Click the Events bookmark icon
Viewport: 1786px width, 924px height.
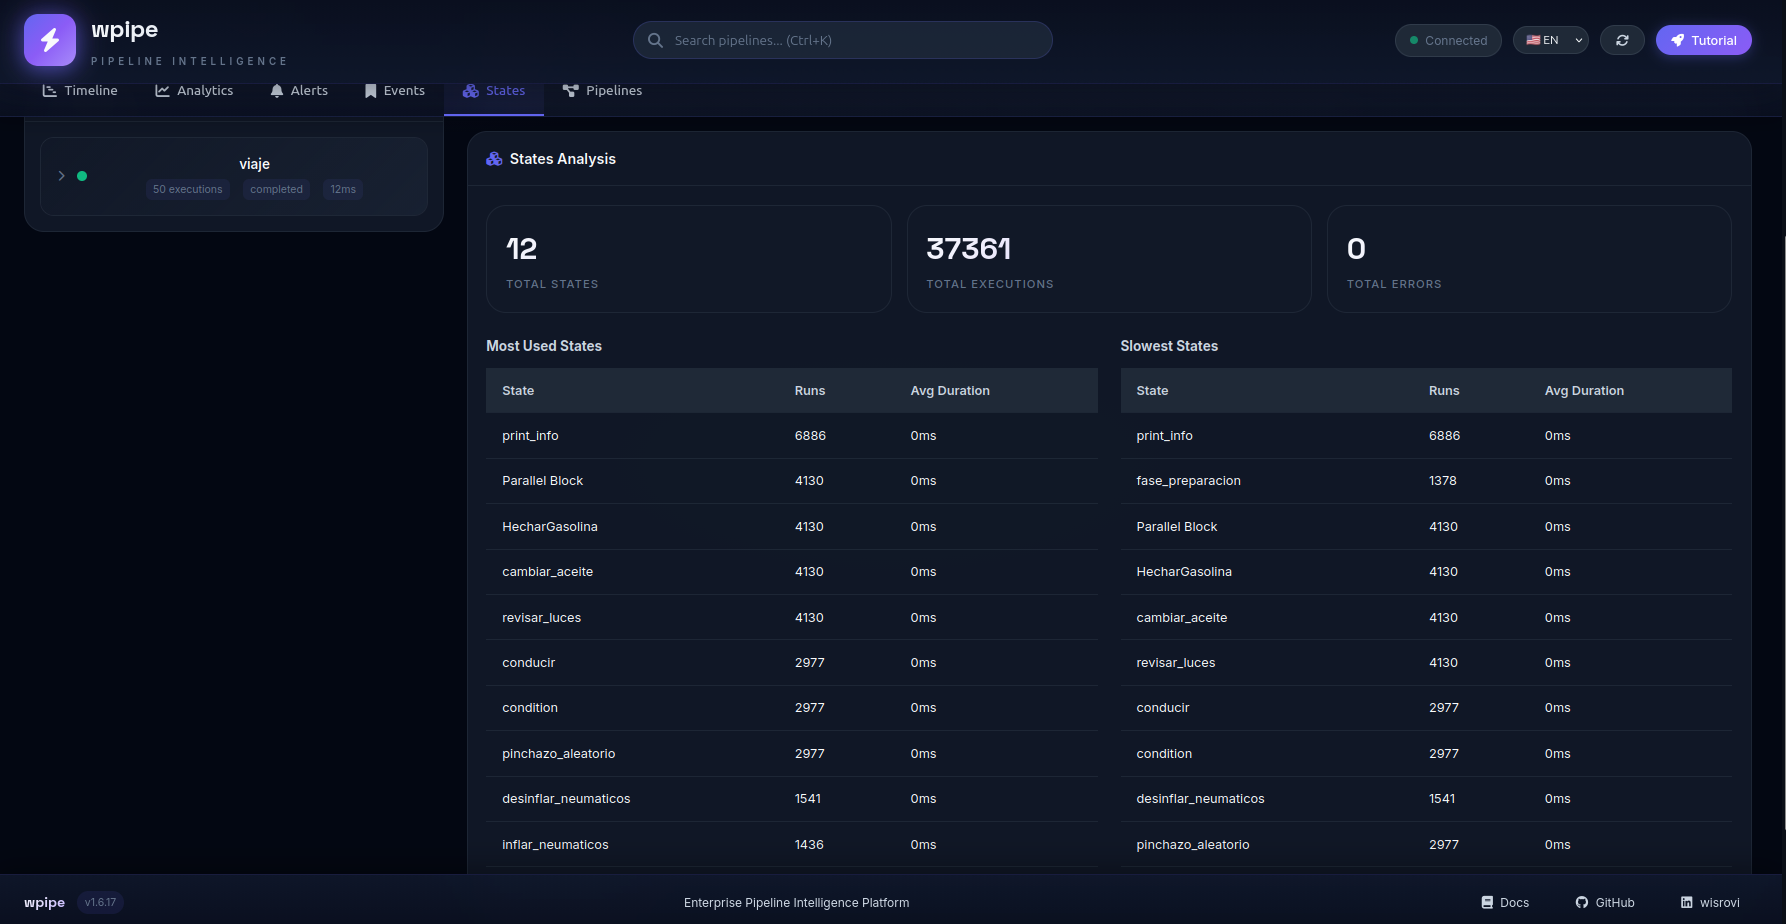(x=370, y=91)
